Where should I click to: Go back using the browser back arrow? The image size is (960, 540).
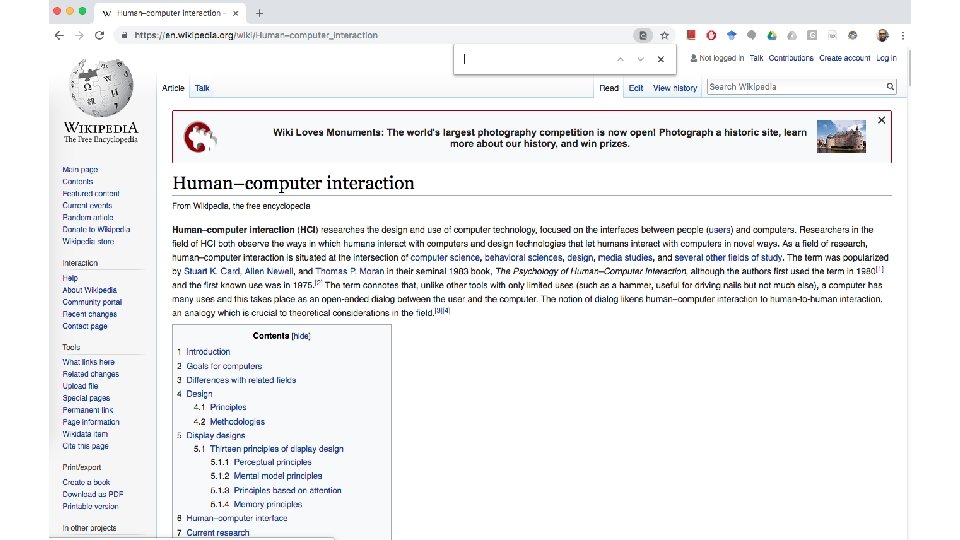pos(59,36)
